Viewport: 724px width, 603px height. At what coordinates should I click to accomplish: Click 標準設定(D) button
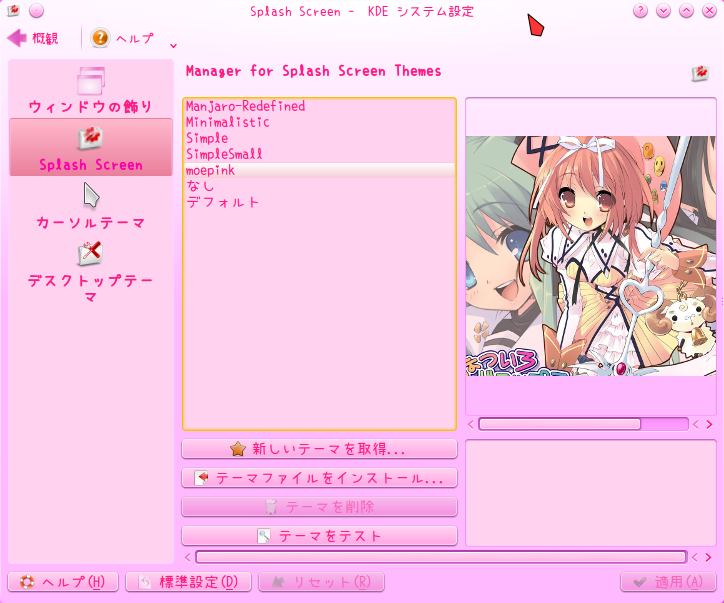[x=188, y=582]
